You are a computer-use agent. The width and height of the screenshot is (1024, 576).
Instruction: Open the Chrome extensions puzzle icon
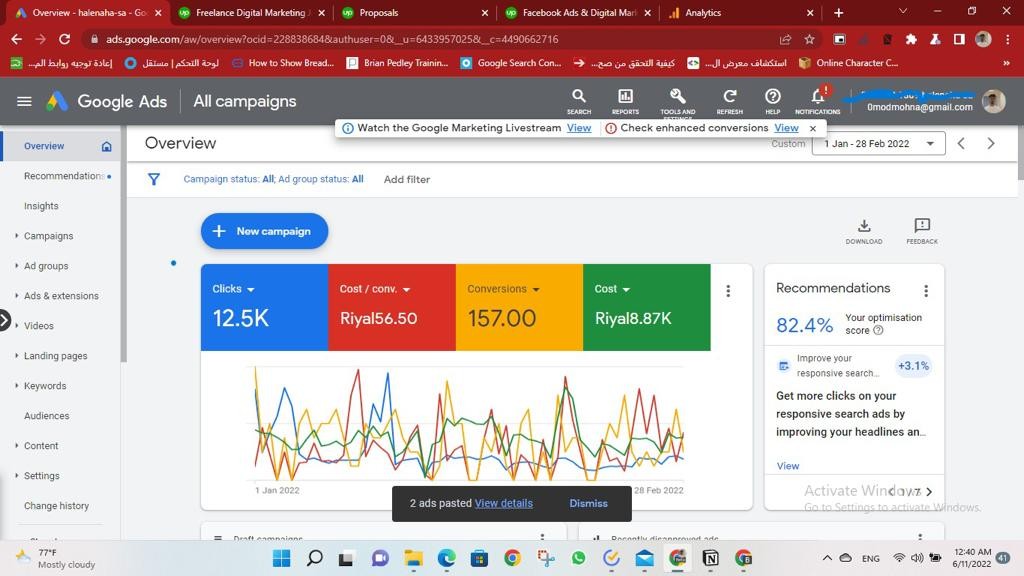911,39
